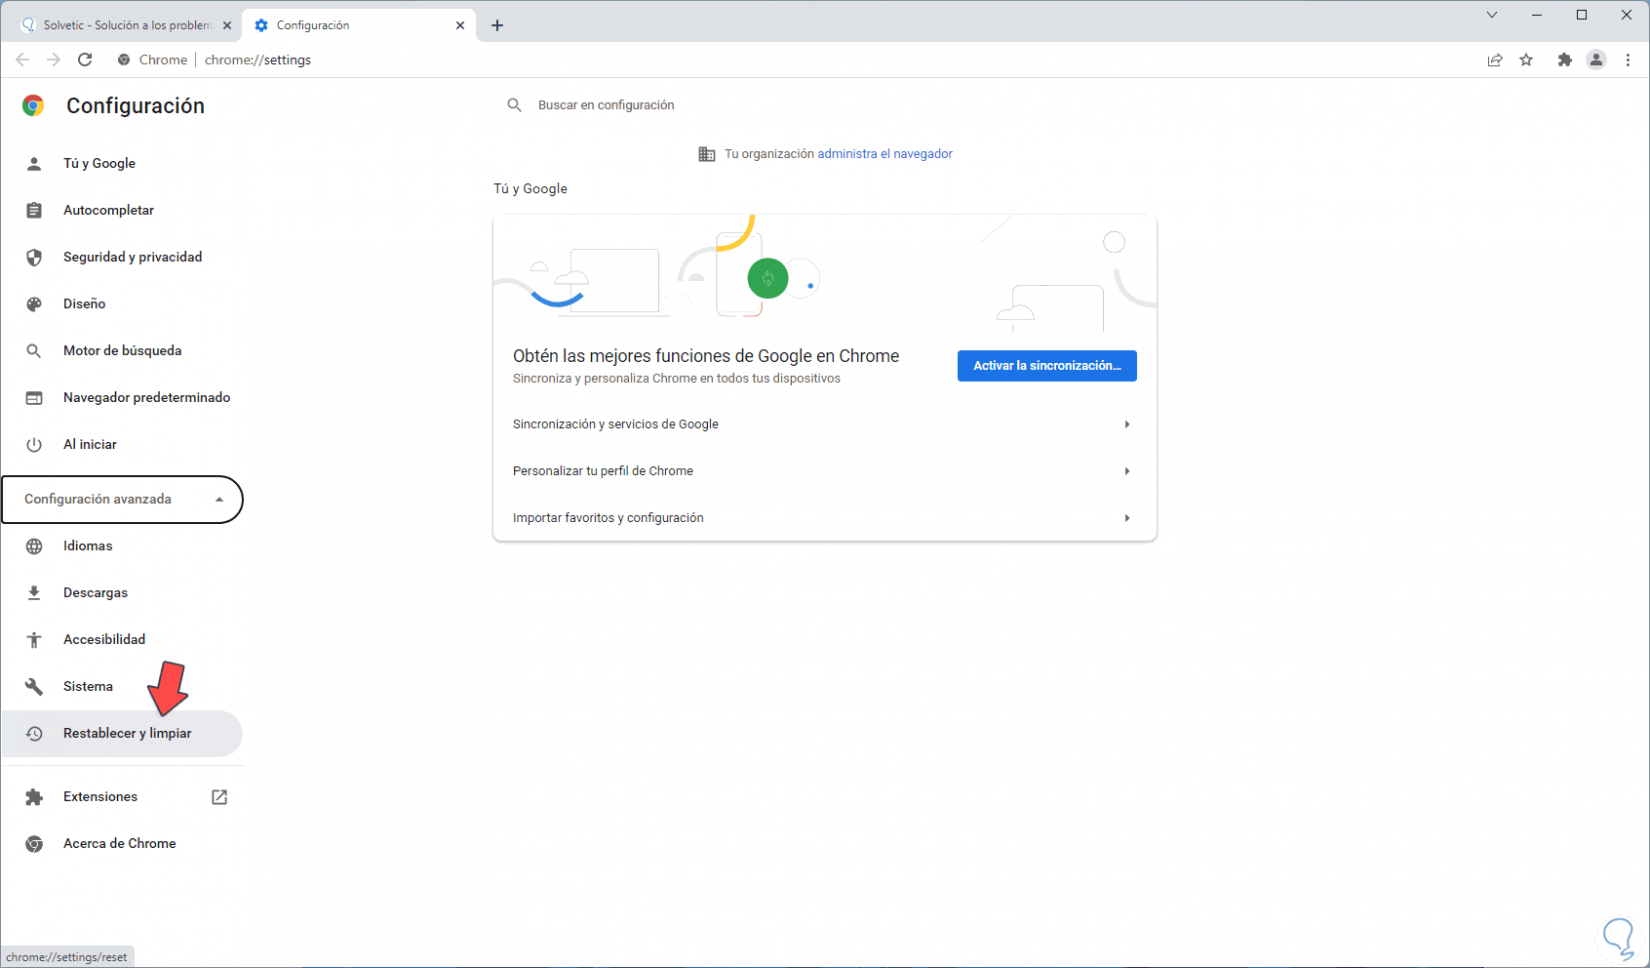Open Extensiones from the sidebar
1650x968 pixels.
[122, 797]
